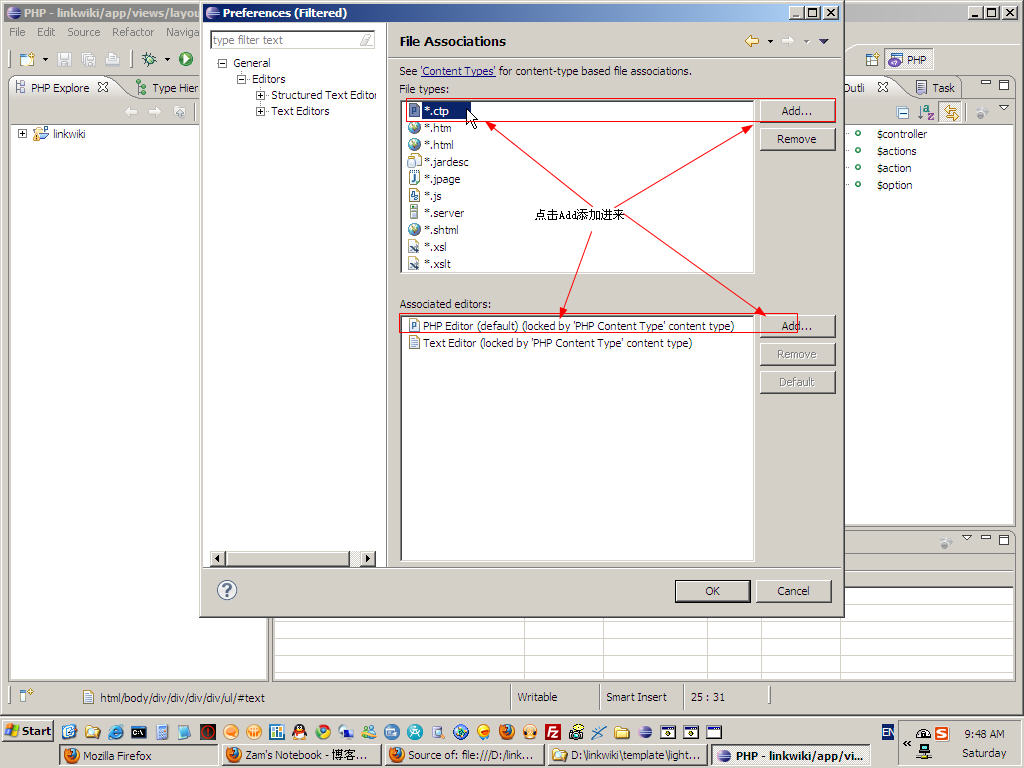Toggle Link with Editor in Outline toolbar
Image resolution: width=1024 pixels, height=768 pixels.
[x=952, y=112]
